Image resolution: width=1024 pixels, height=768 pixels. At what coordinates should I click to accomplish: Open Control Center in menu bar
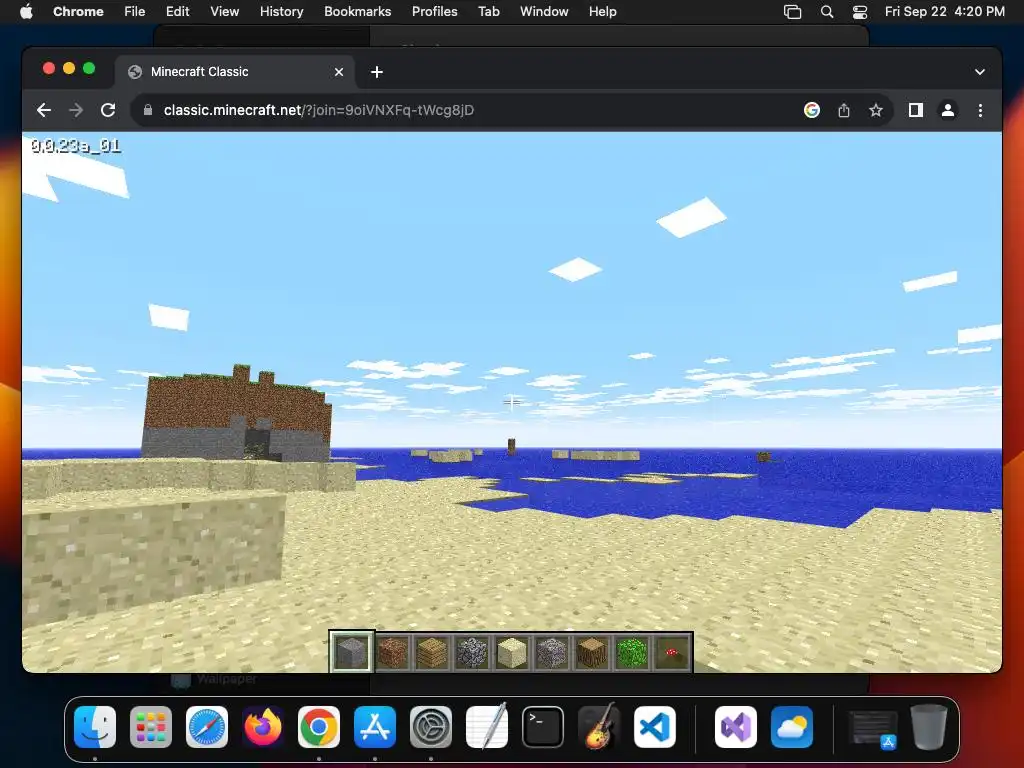tap(860, 12)
